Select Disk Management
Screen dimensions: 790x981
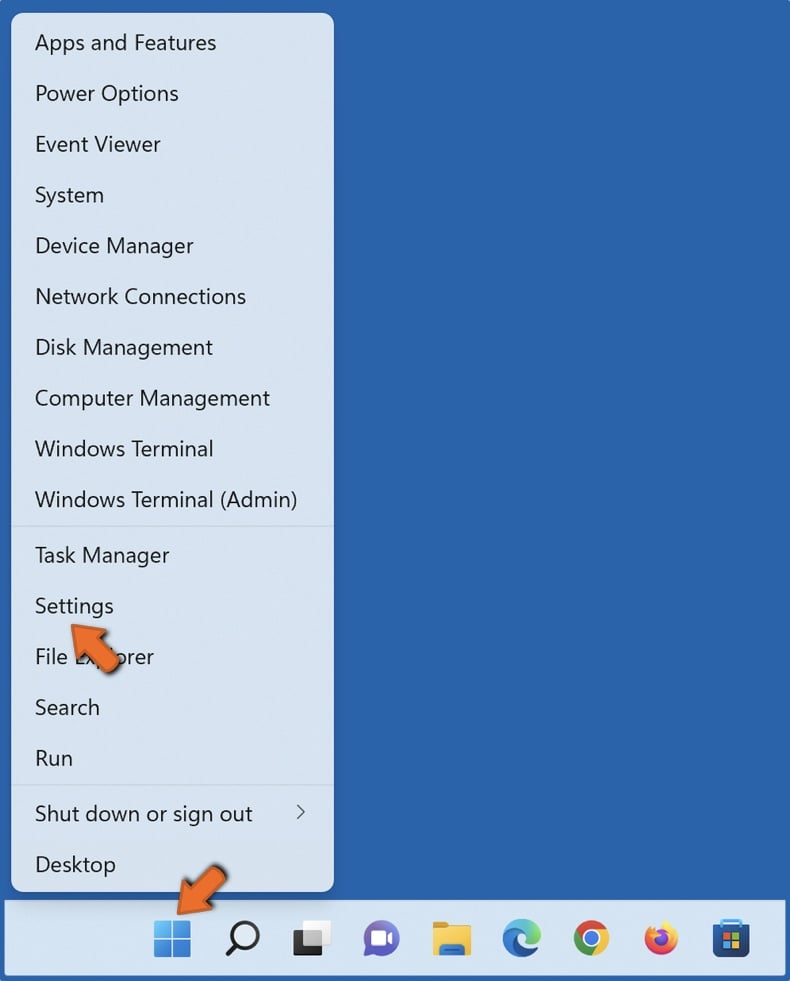[x=123, y=347]
